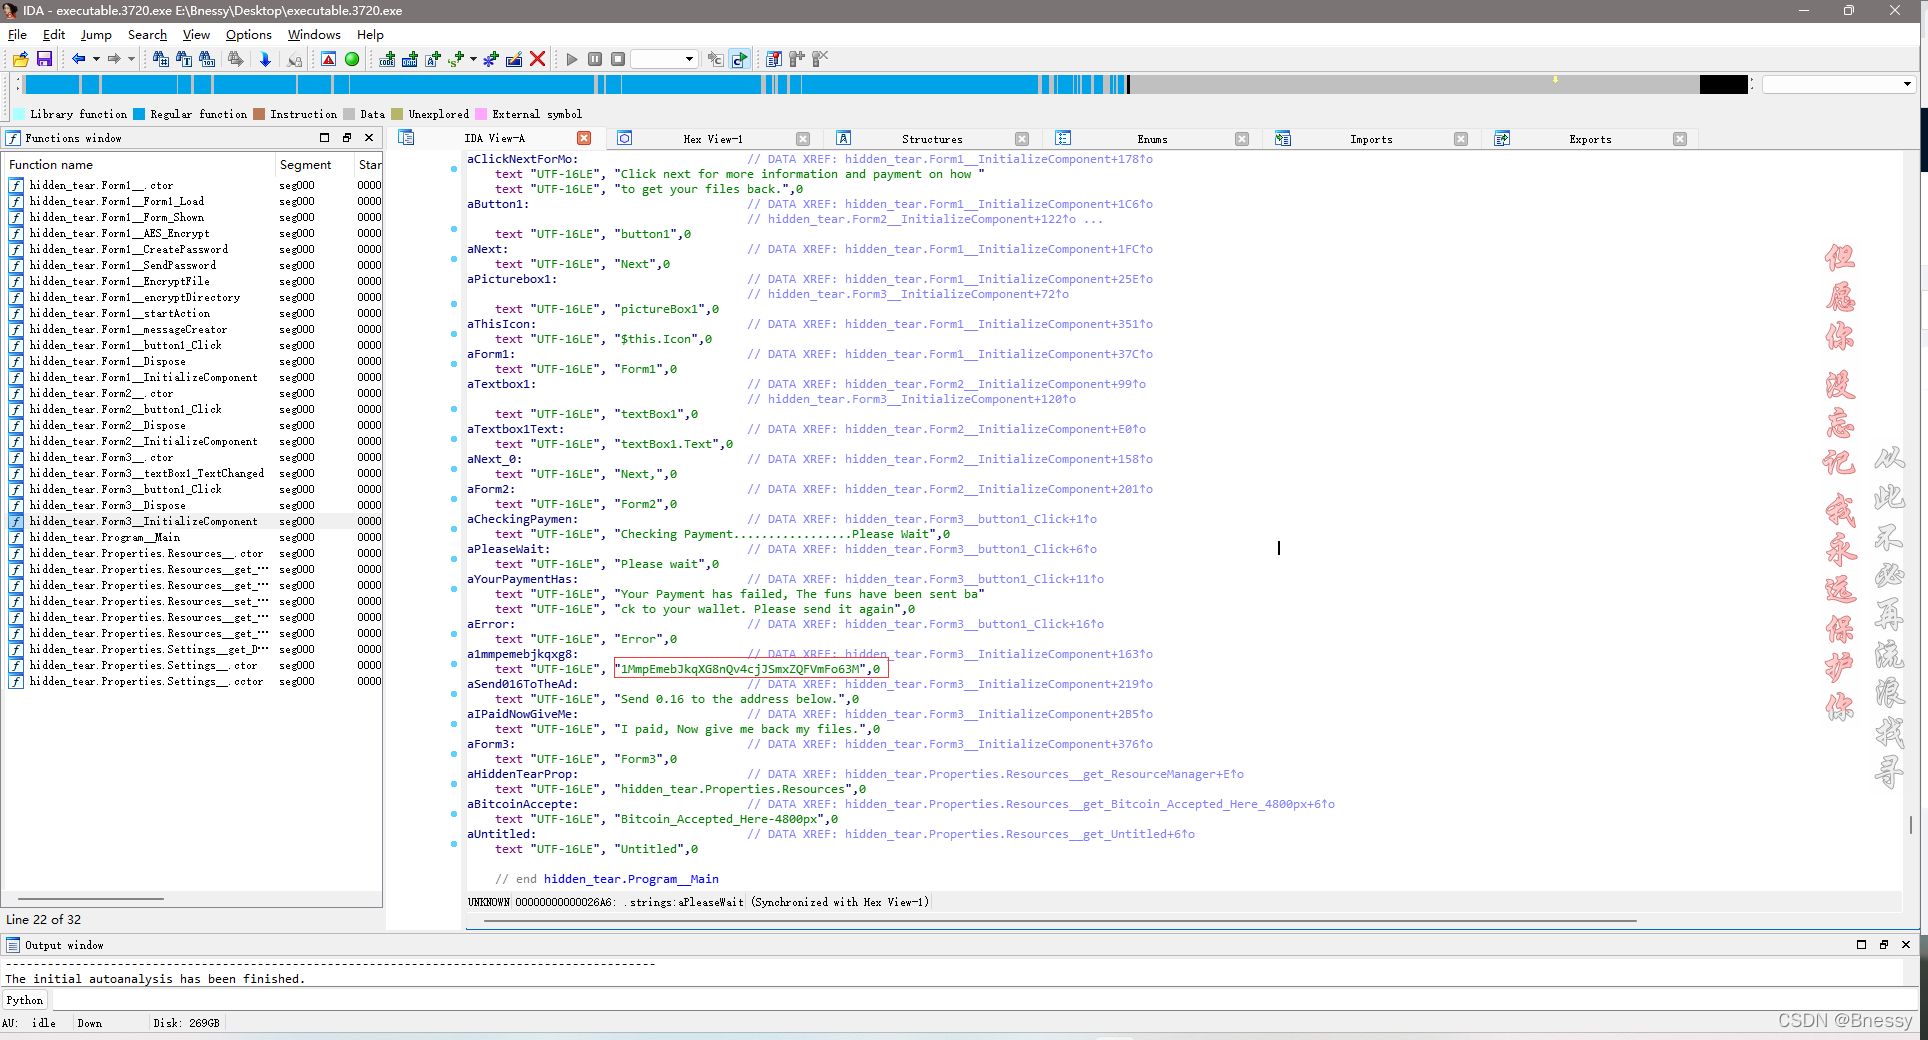This screenshot has width=1928, height=1040.
Task: Click the red warning triangle icon
Action: coord(328,59)
